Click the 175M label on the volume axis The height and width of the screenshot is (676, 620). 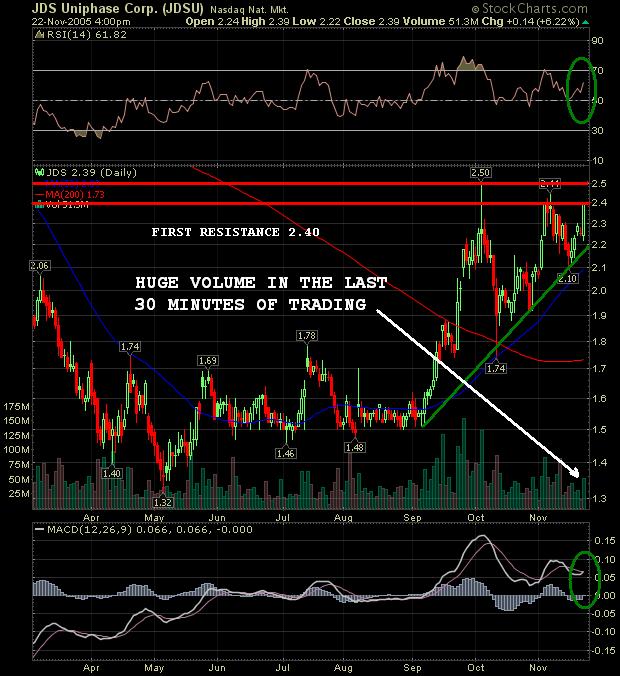[16, 406]
